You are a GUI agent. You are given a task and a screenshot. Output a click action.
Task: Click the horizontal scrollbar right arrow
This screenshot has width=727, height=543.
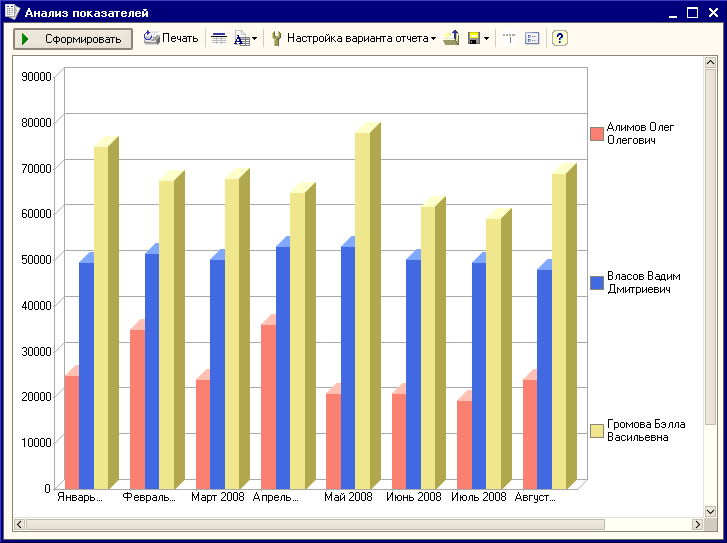(x=697, y=524)
